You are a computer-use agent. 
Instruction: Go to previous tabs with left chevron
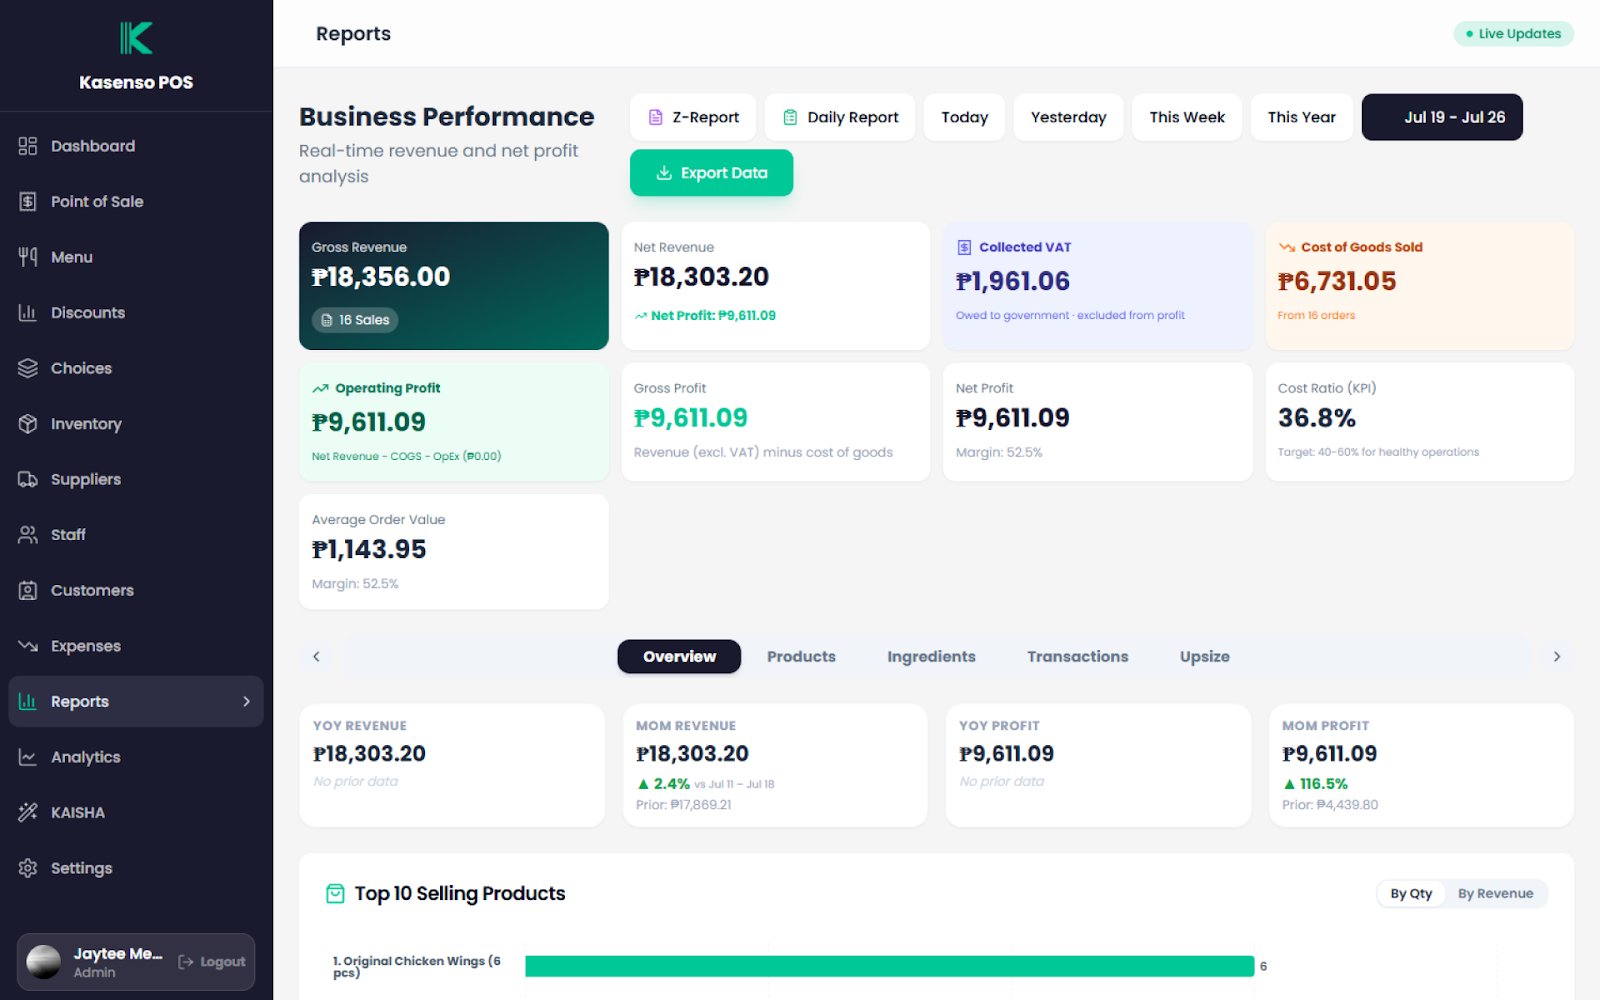[317, 657]
